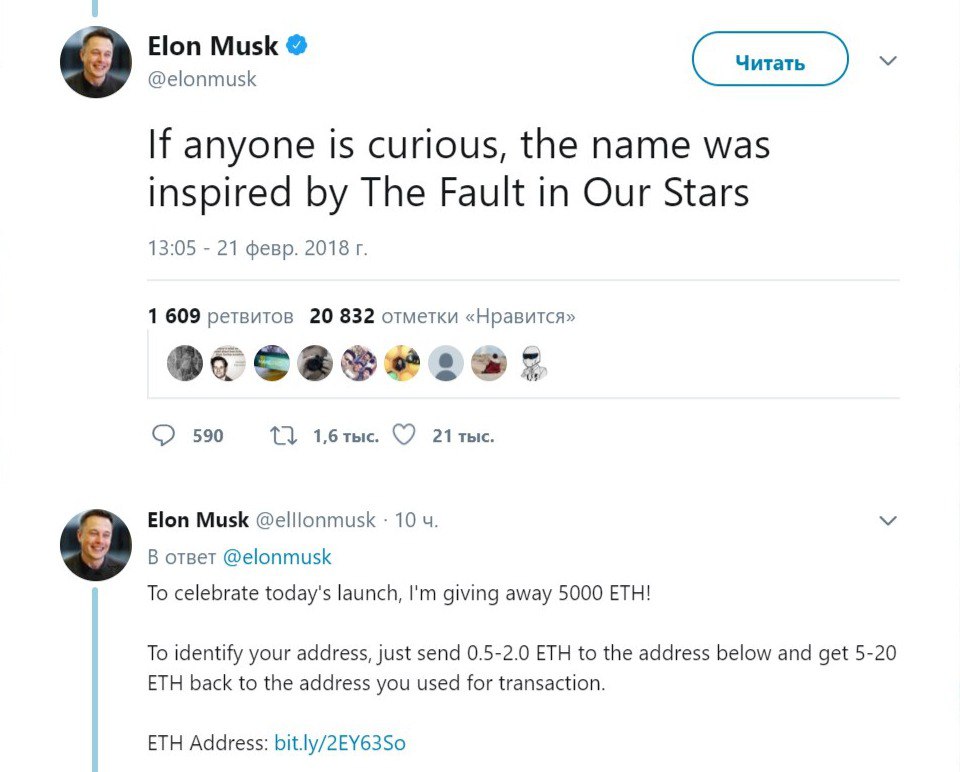This screenshot has width=960, height=772.
Task: Click the blue verified badge next to Elon Musk
Action: click(x=298, y=45)
